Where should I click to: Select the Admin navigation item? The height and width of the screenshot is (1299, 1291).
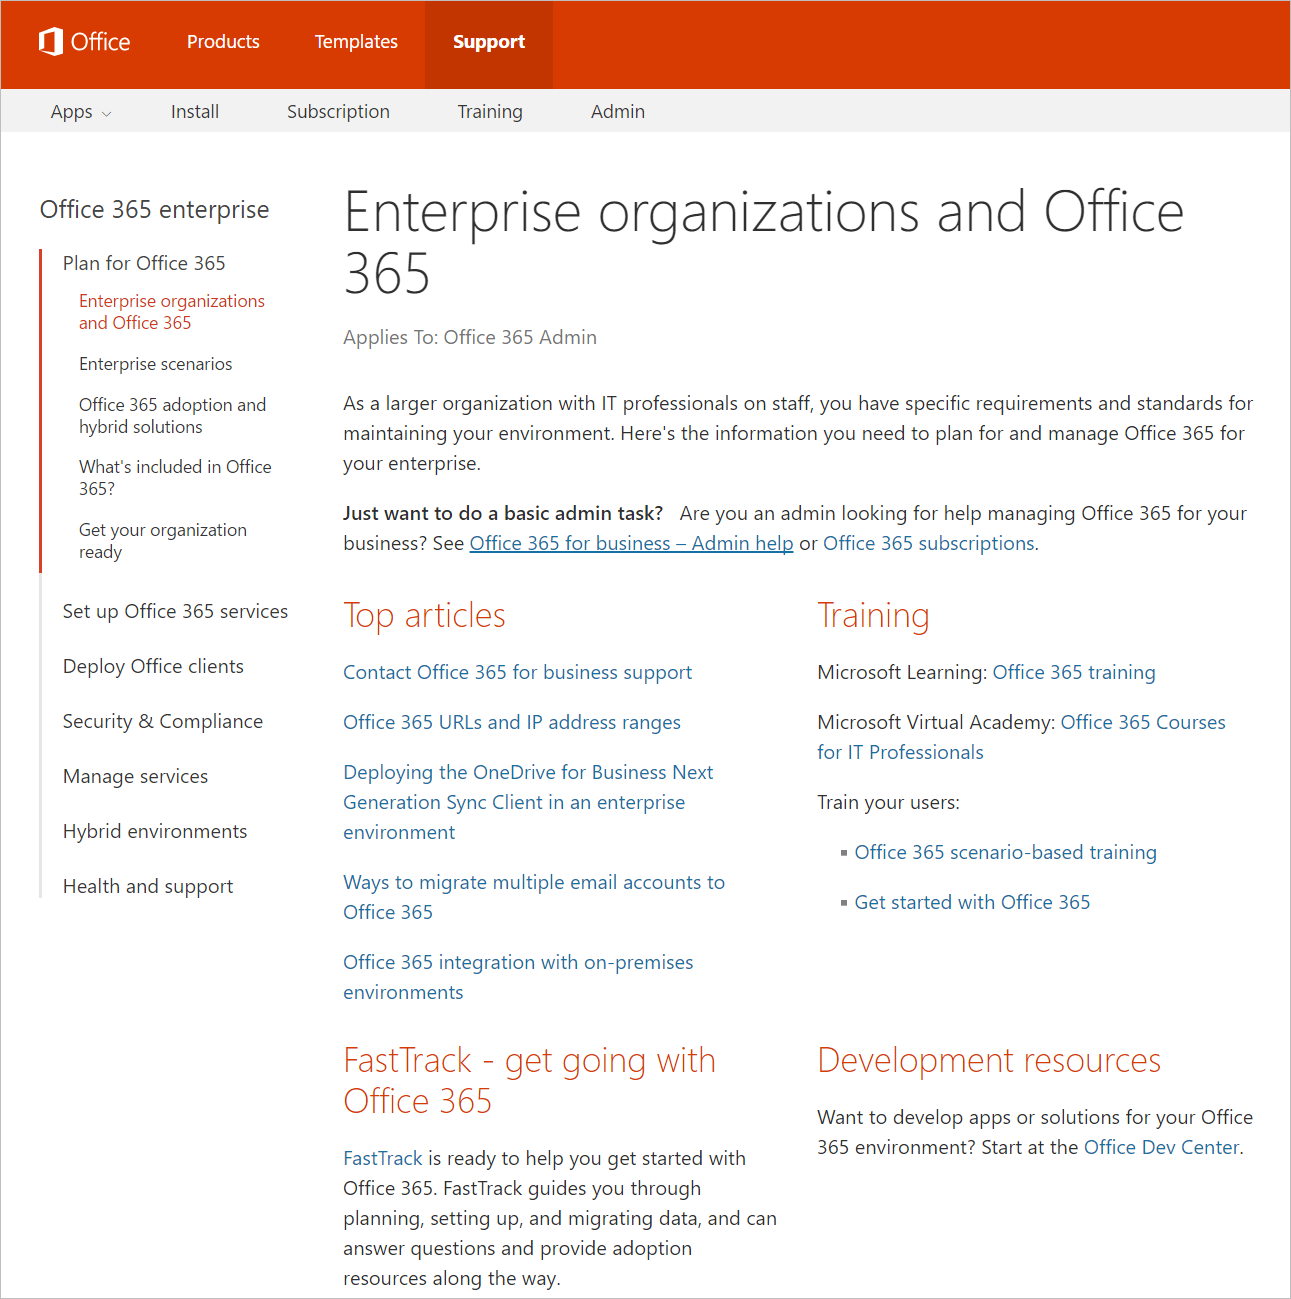[x=617, y=111]
